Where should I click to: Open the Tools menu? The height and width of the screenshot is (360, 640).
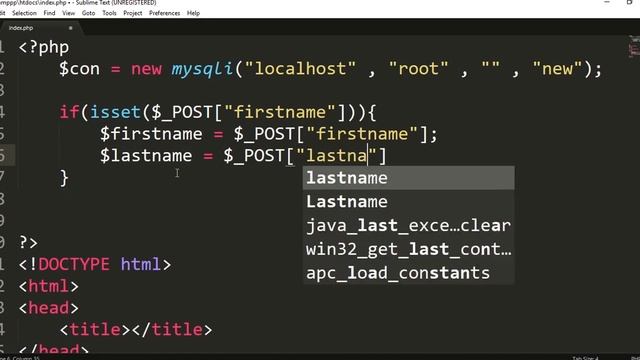(109, 13)
